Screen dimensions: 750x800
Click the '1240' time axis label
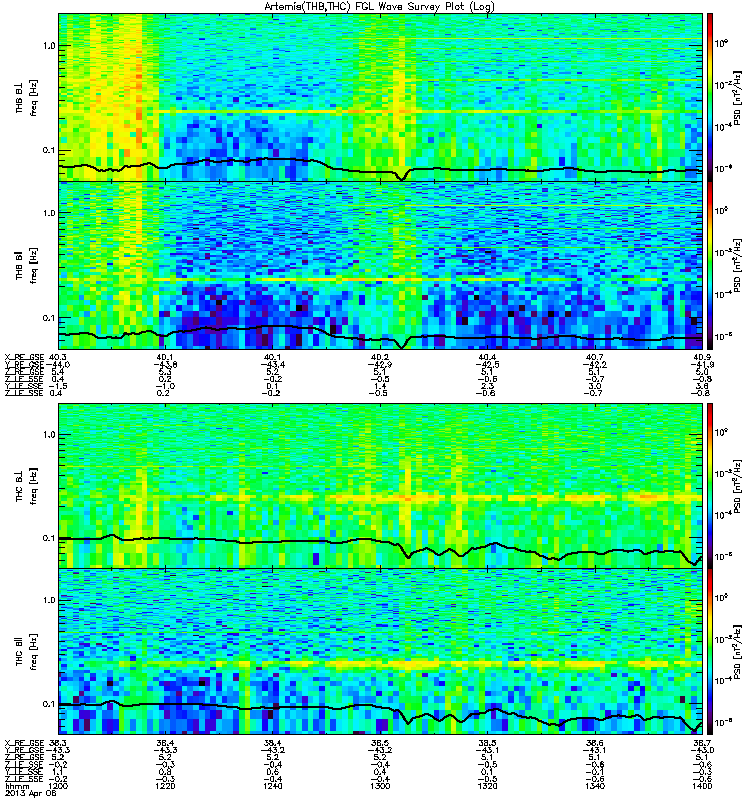[x=272, y=786]
